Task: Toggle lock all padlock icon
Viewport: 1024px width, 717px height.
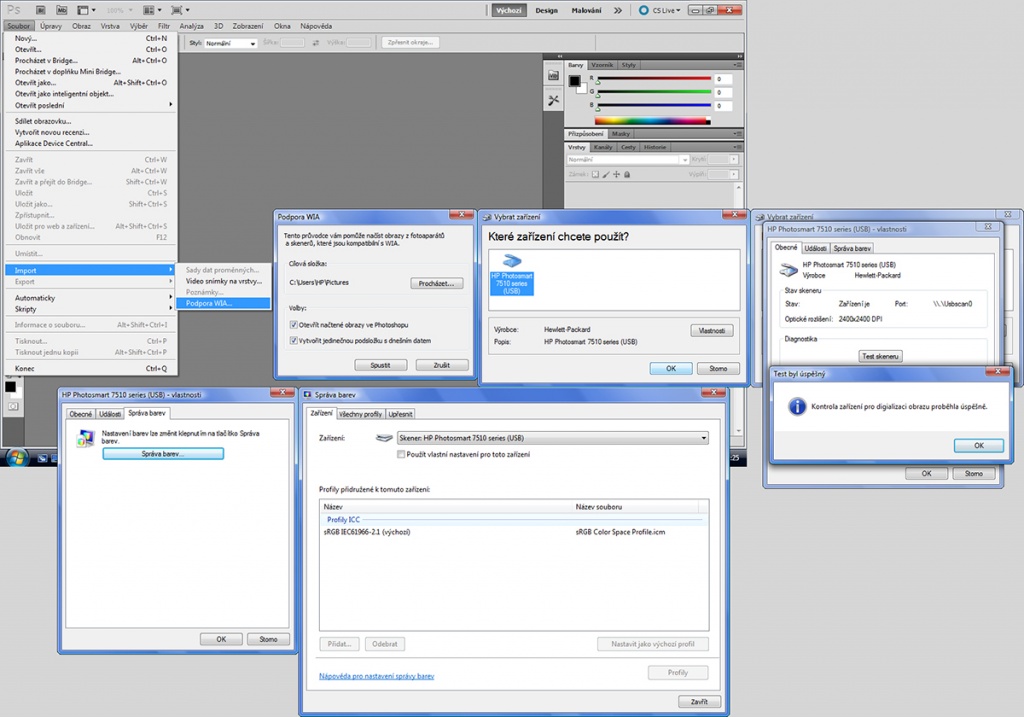Action: (x=627, y=174)
